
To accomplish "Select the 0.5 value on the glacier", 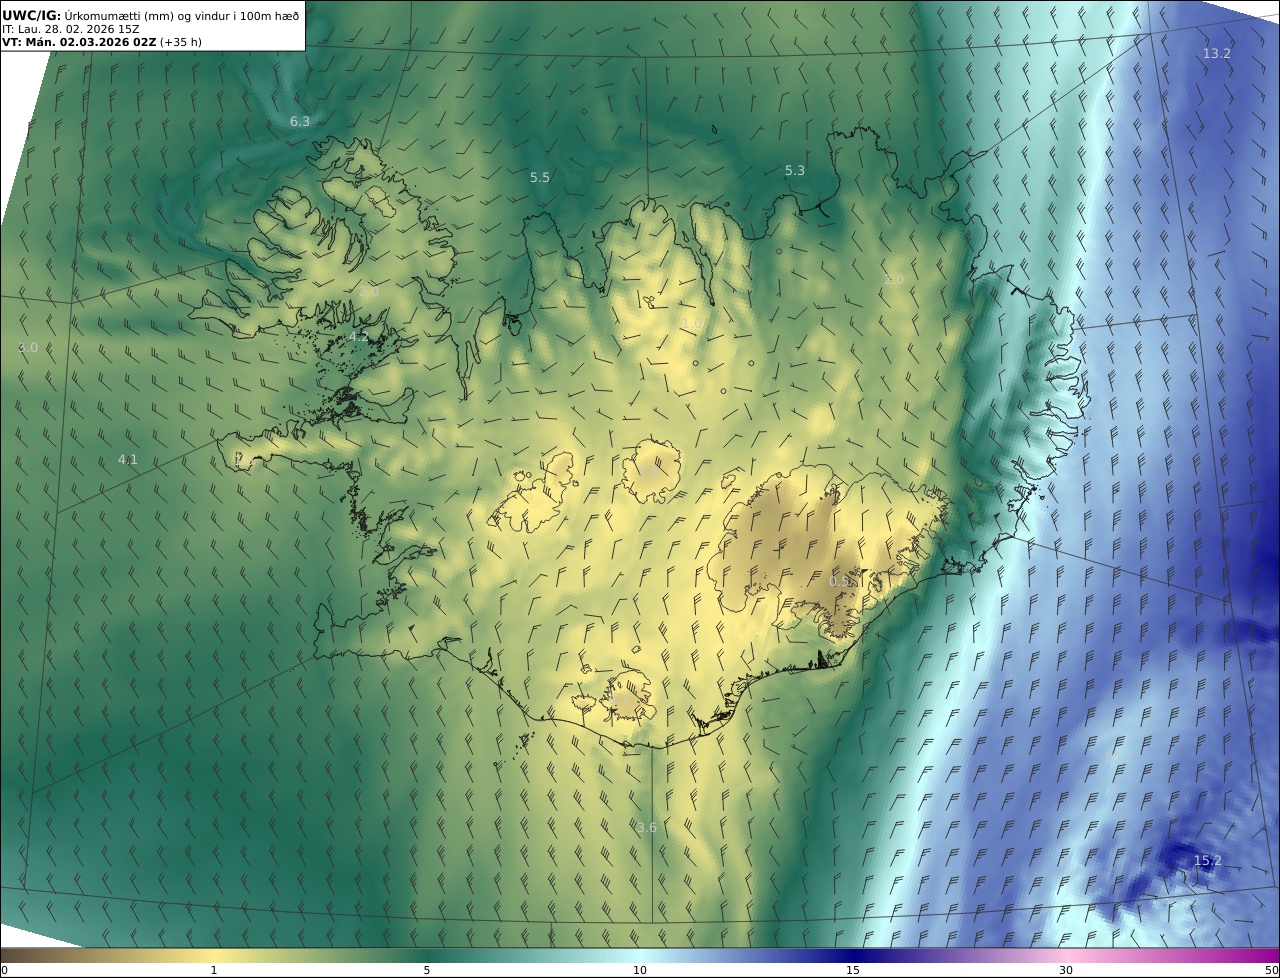I will pos(840,581).
